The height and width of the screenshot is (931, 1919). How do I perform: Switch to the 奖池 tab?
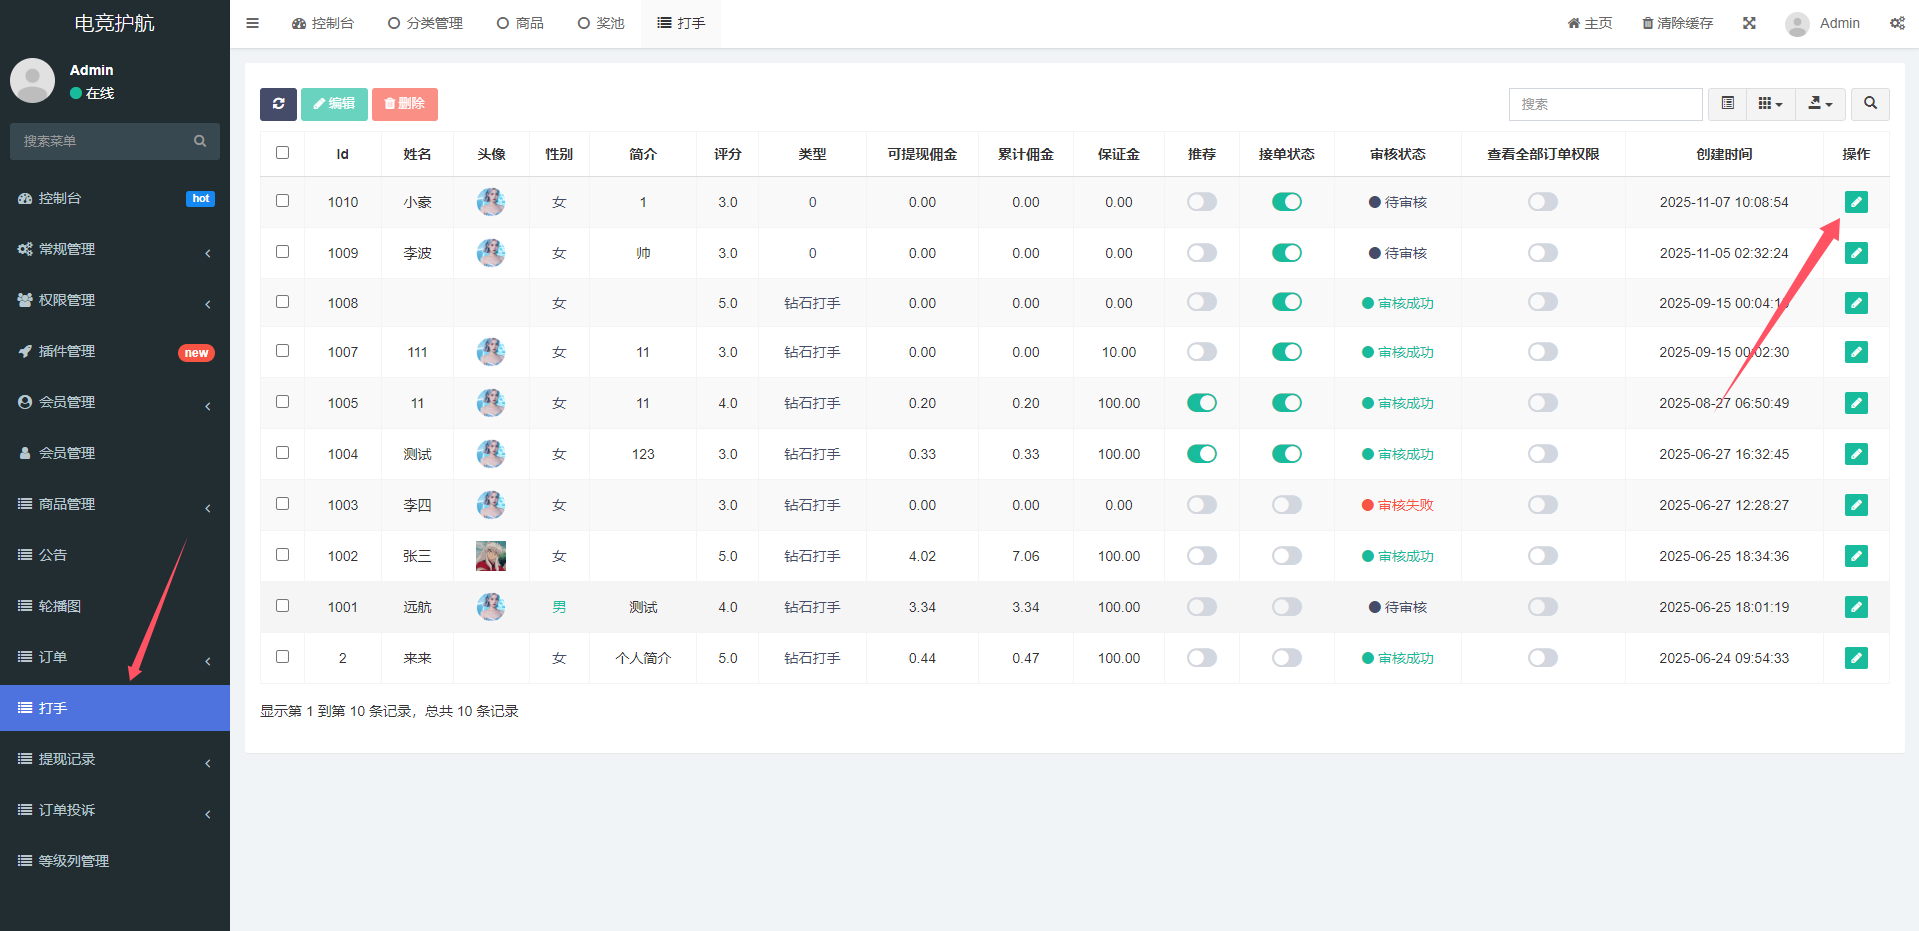coord(601,23)
